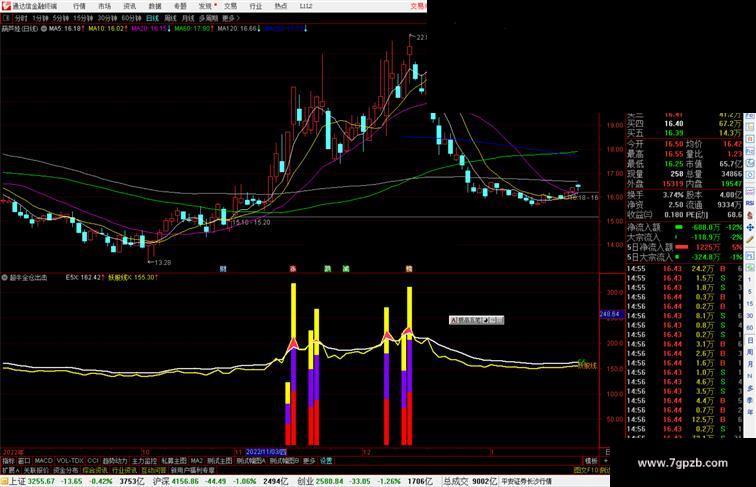The width and height of the screenshot is (756, 487).
Task: Select multi-period '多' in sidebar
Action: pyautogui.click(x=750, y=388)
